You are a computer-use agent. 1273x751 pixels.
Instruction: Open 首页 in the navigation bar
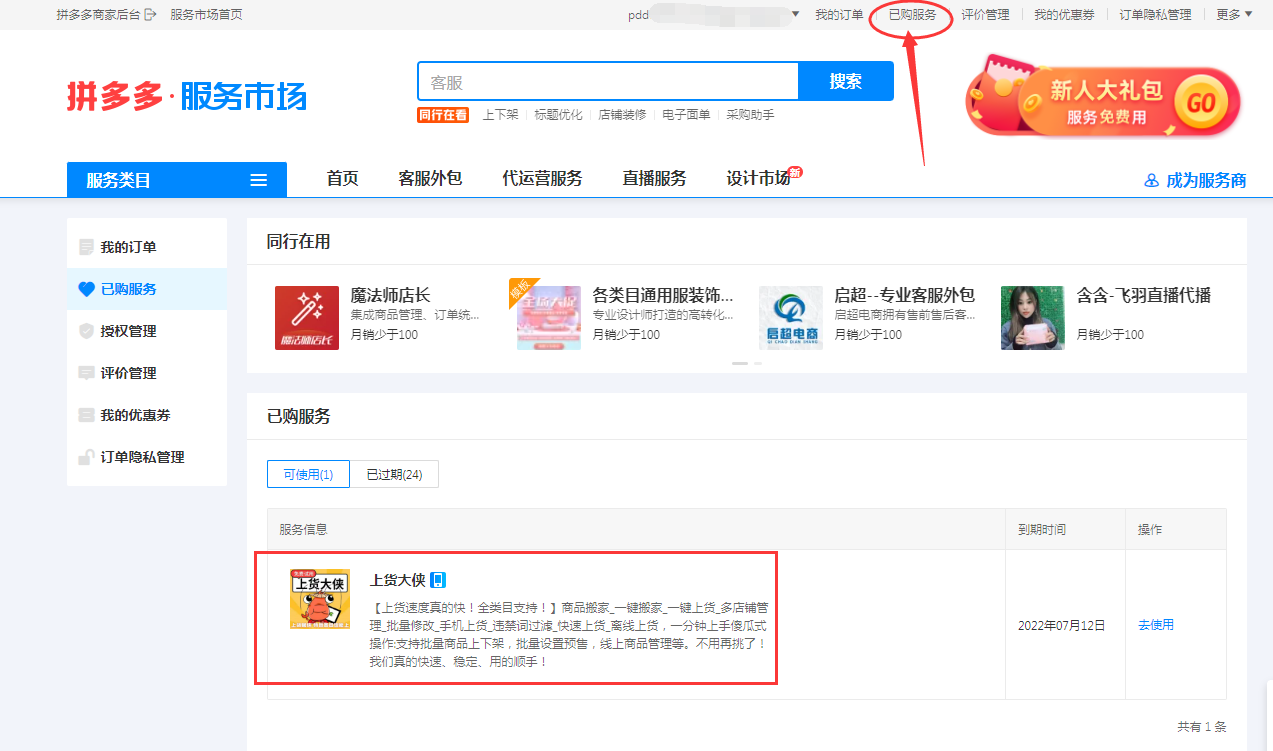pos(342,179)
